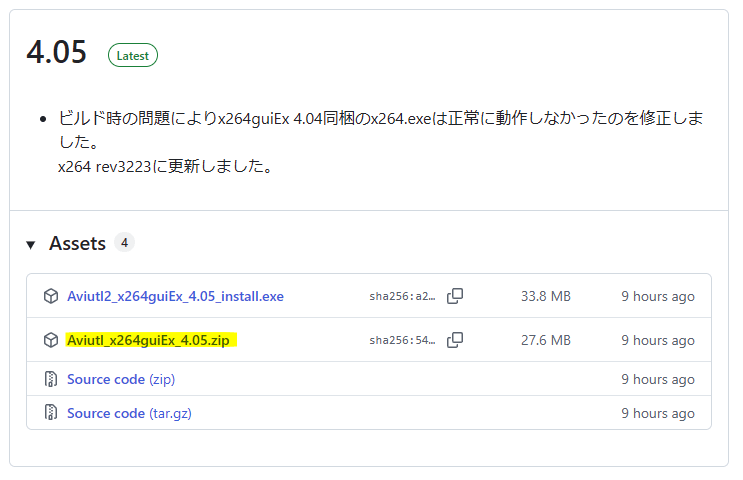Download Source code (tar.gz)
Viewport: 743px width, 480px height.
click(x=129, y=413)
